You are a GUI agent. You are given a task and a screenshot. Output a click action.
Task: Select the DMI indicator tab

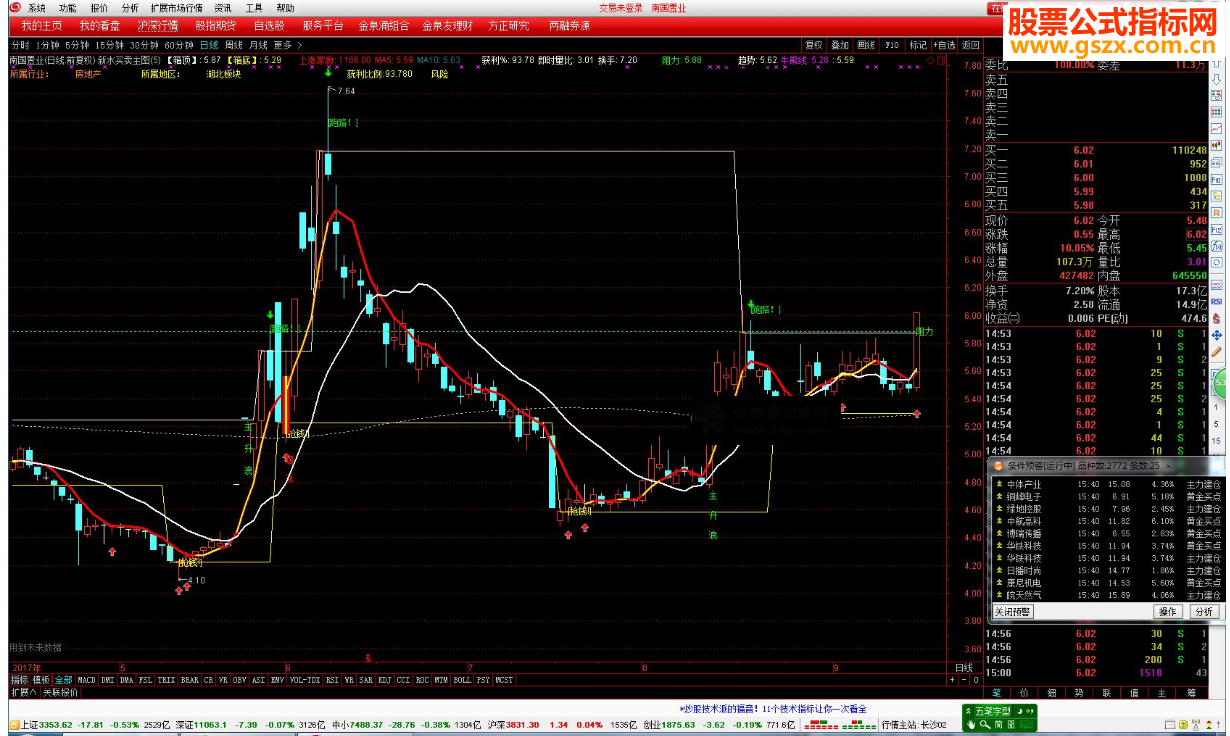[107, 680]
